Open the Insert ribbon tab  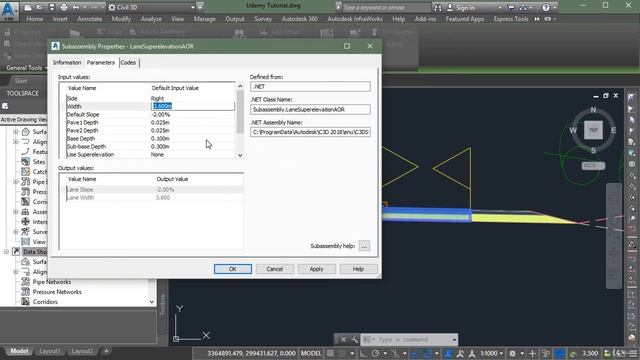[60, 19]
